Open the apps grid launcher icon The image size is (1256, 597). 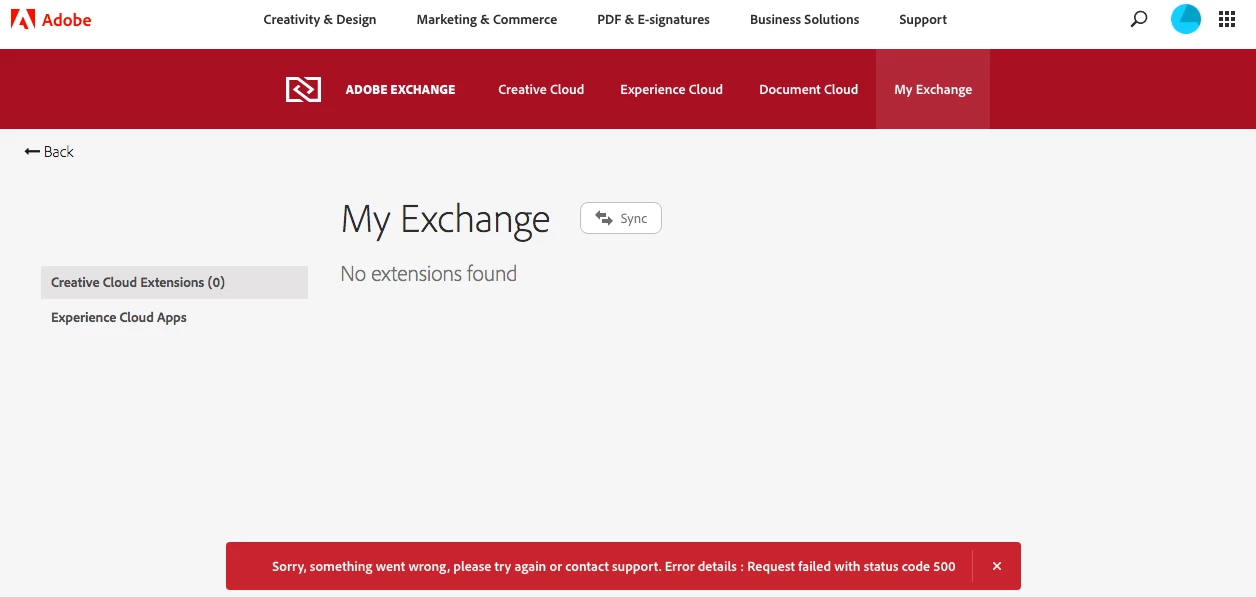pyautogui.click(x=1227, y=19)
